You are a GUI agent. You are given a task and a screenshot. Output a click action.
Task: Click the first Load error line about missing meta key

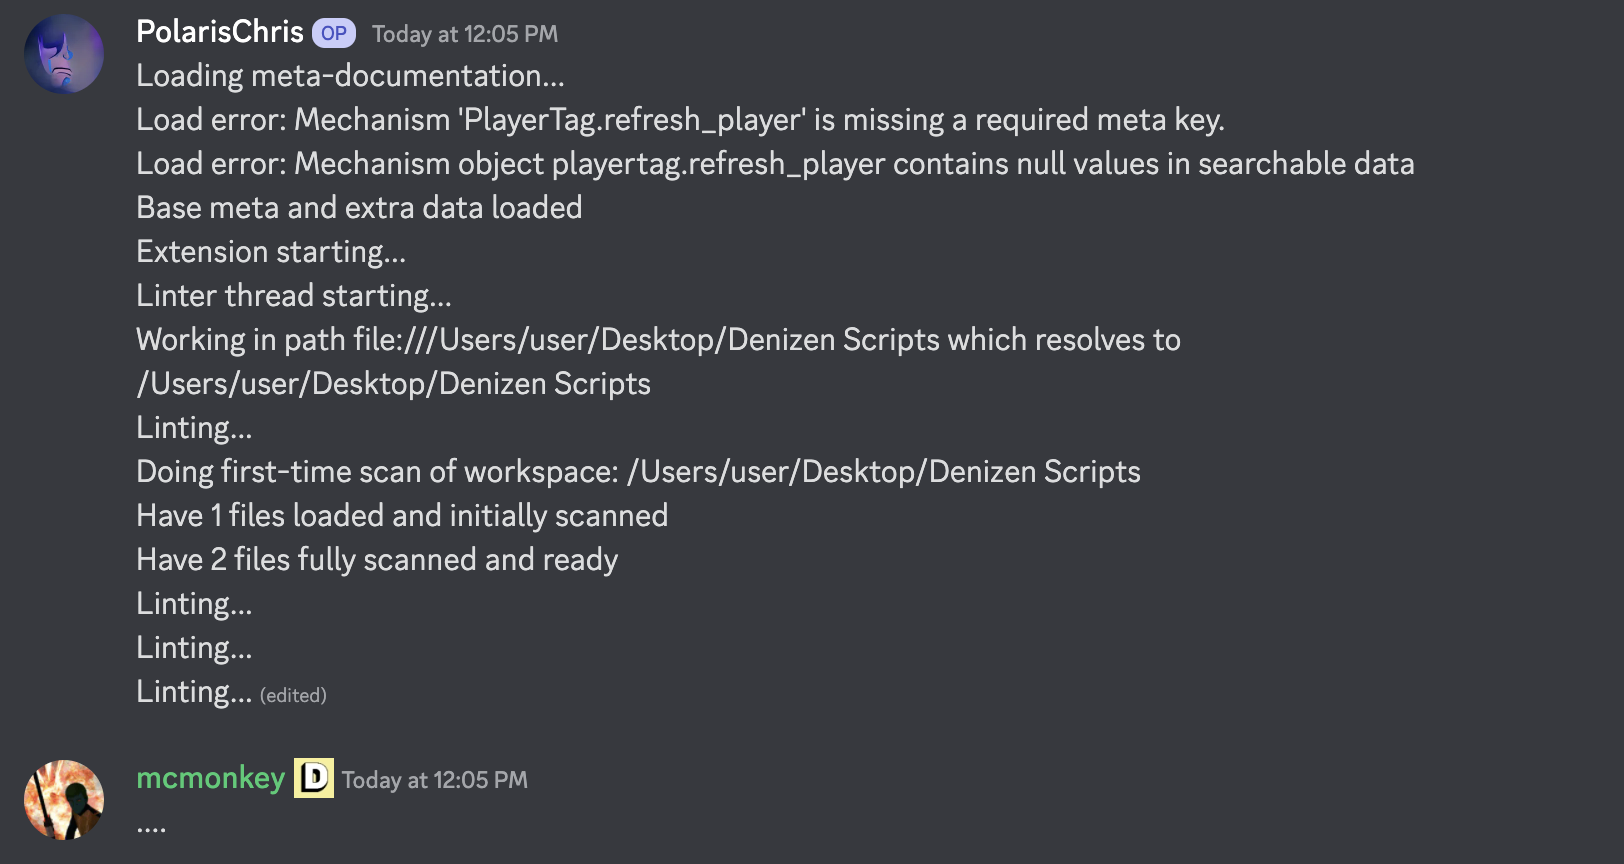pos(680,120)
